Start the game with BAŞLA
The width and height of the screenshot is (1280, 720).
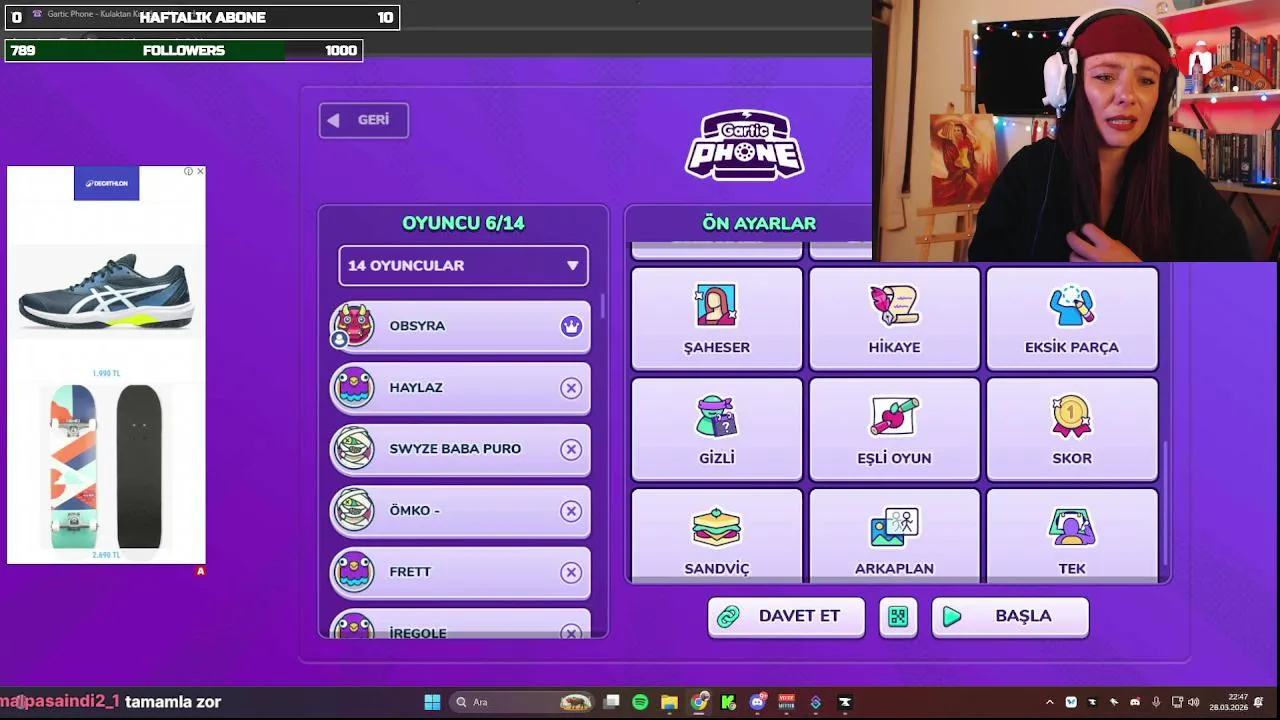1010,617
